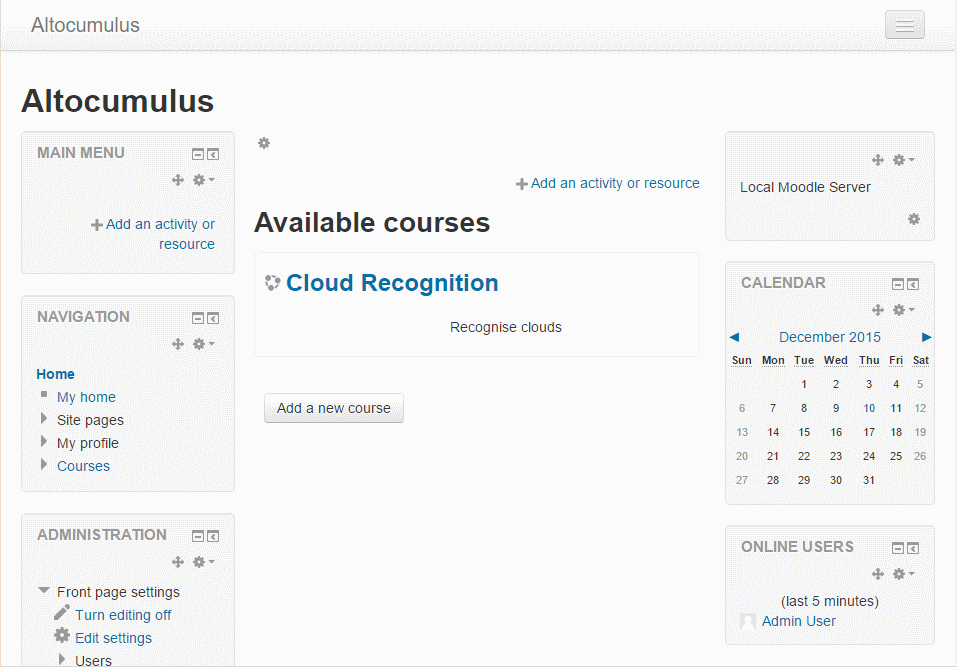
Task: Click gear icon below Local Moodle Server text
Action: pyautogui.click(x=914, y=219)
